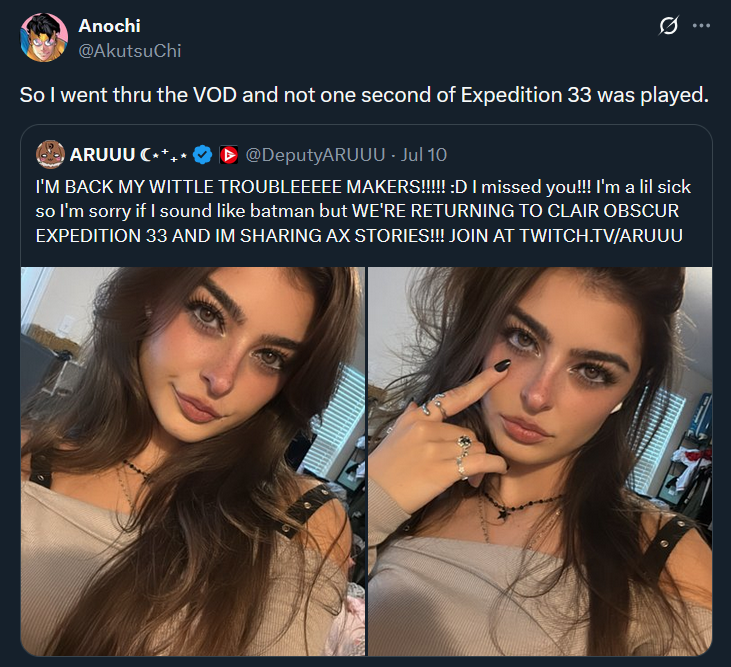The width and height of the screenshot is (731, 667).
Task: Click the moon and stars emoji in name
Action: (x=164, y=155)
